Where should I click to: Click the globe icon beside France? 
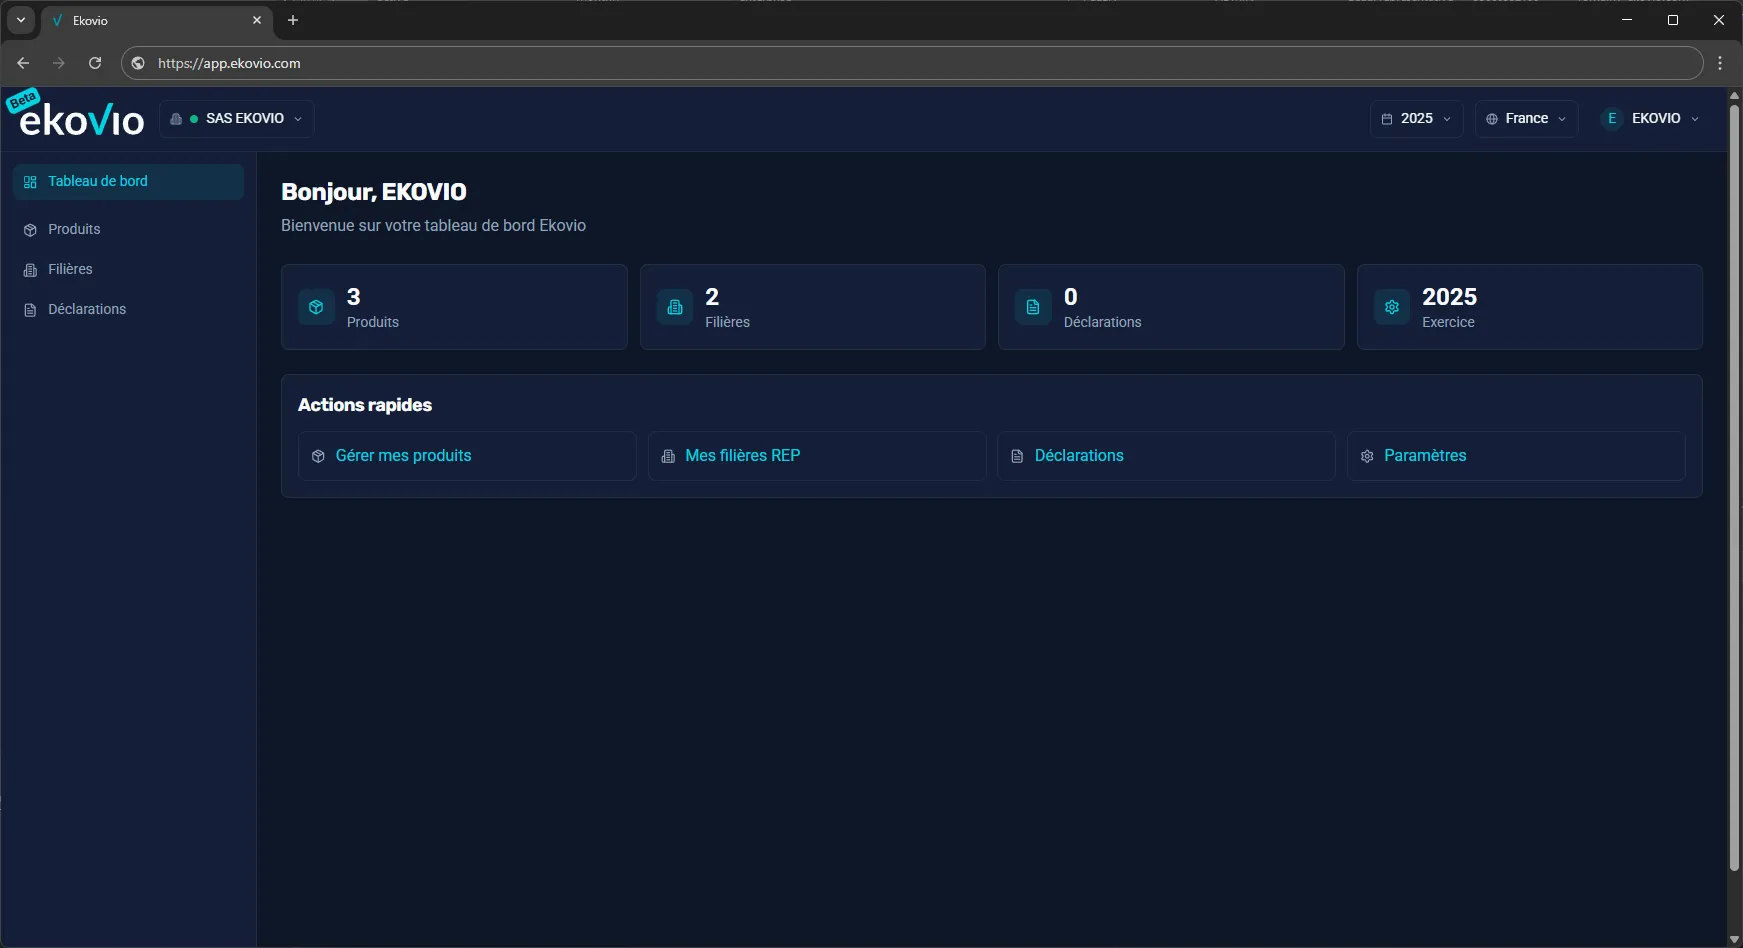coord(1492,119)
